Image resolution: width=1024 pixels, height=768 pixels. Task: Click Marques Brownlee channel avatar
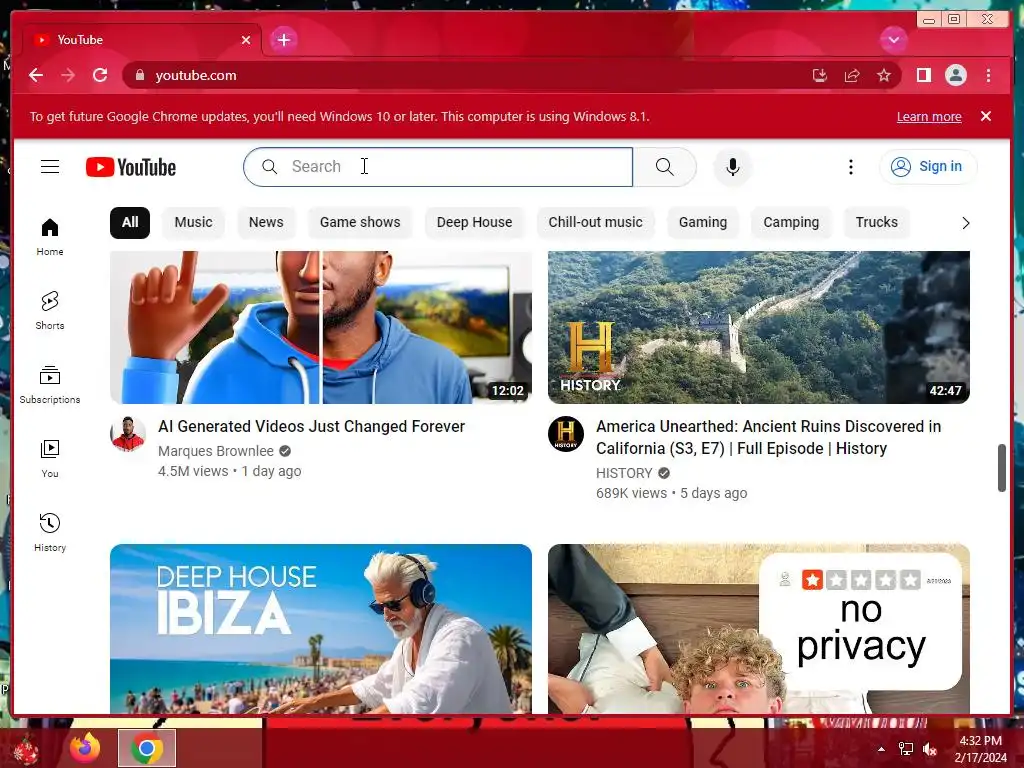coord(127,434)
